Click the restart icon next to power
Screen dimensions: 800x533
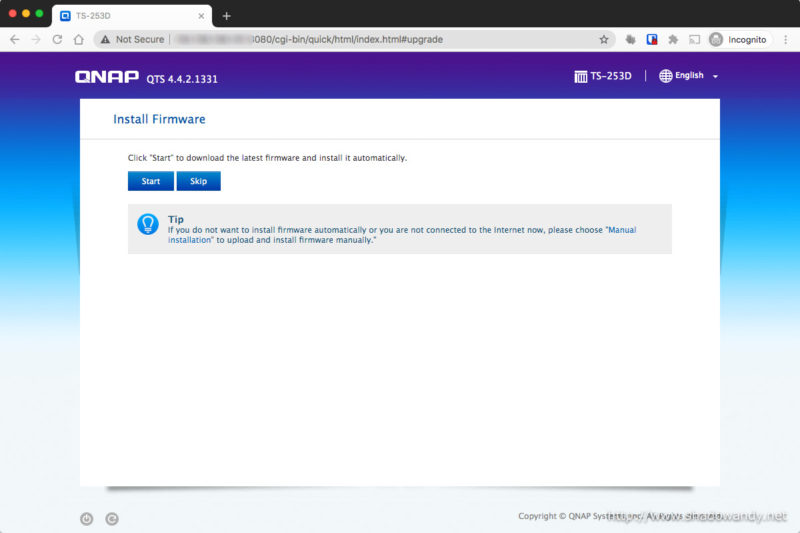click(x=112, y=518)
